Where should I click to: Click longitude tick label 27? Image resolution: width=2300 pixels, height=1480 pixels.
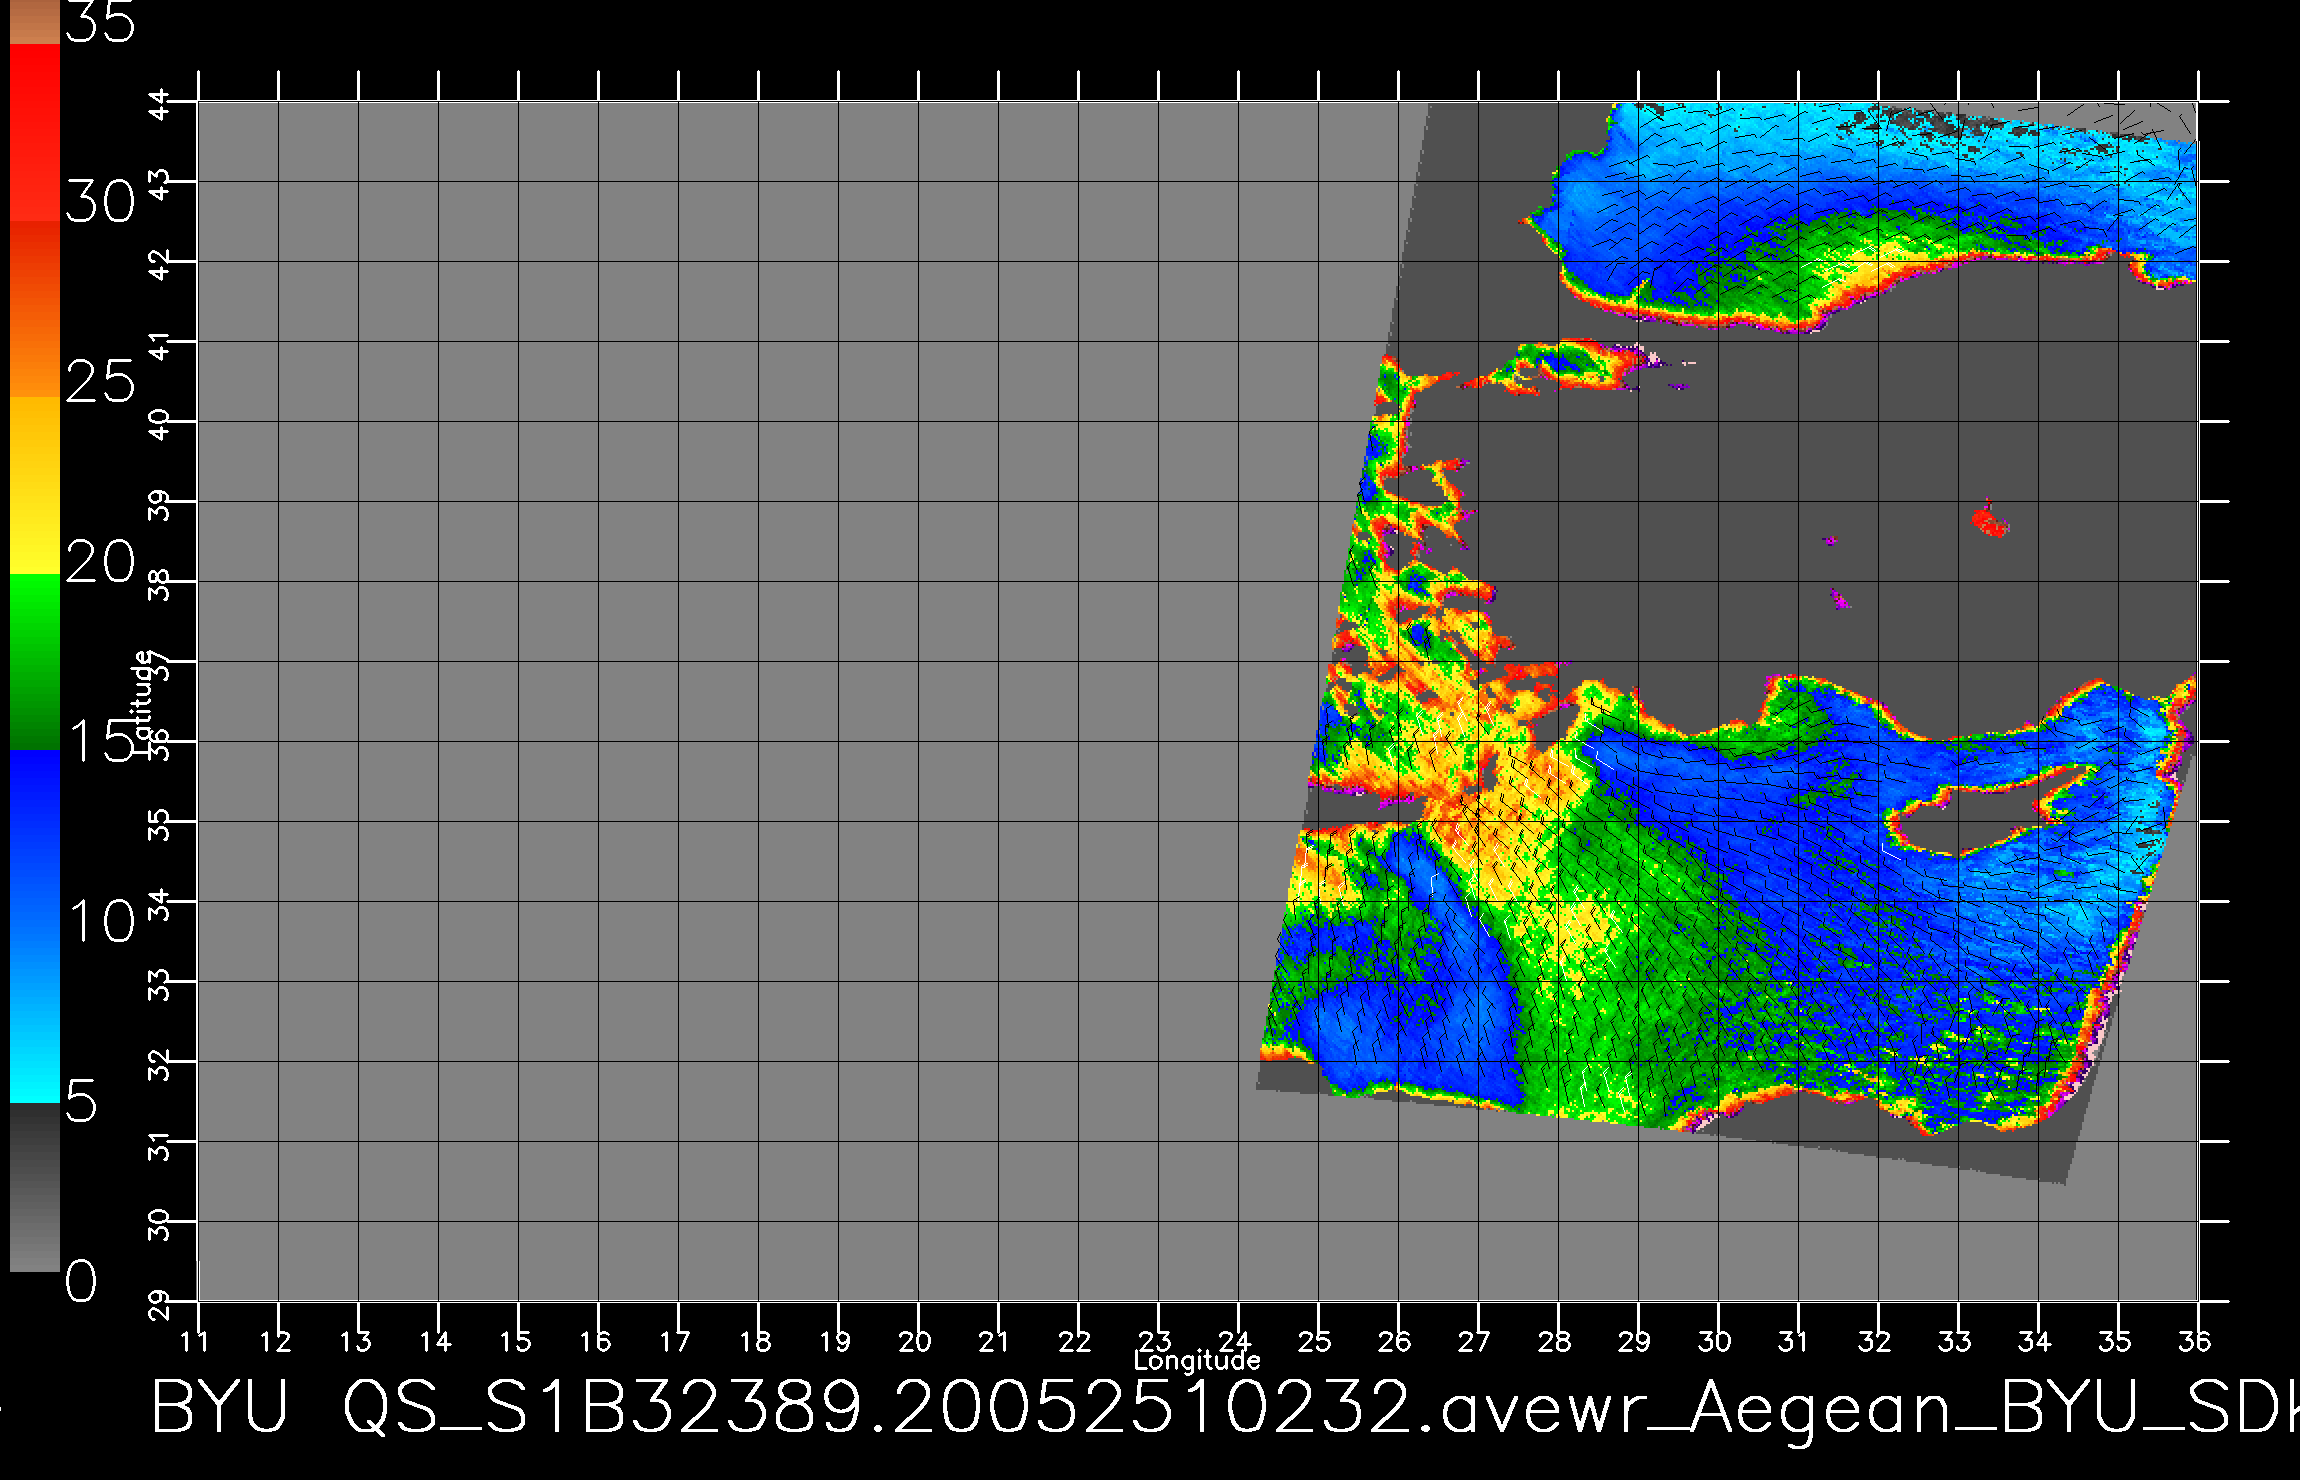pos(1475,1342)
